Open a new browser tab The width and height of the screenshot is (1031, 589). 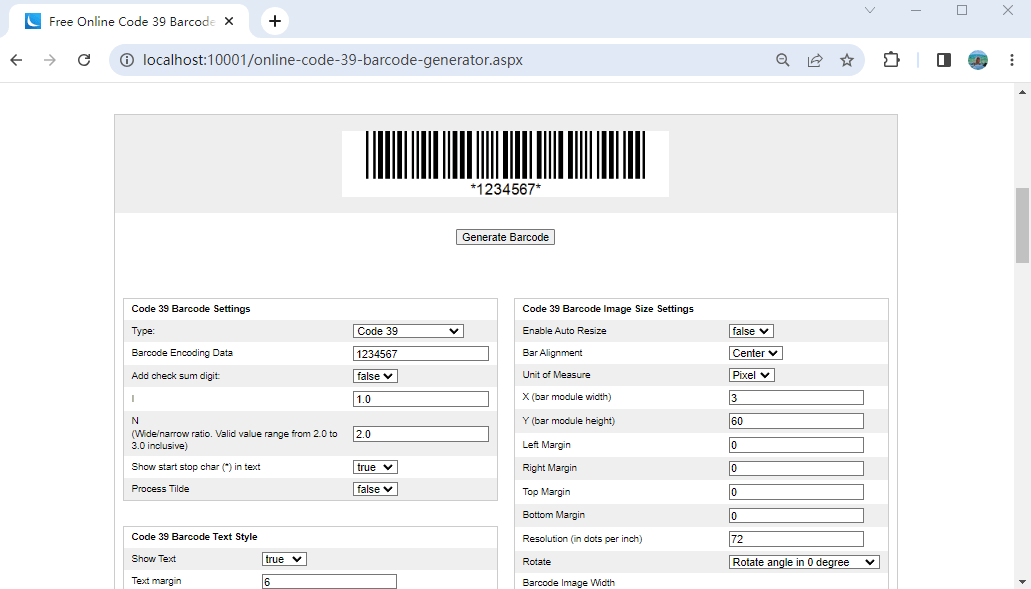(274, 20)
